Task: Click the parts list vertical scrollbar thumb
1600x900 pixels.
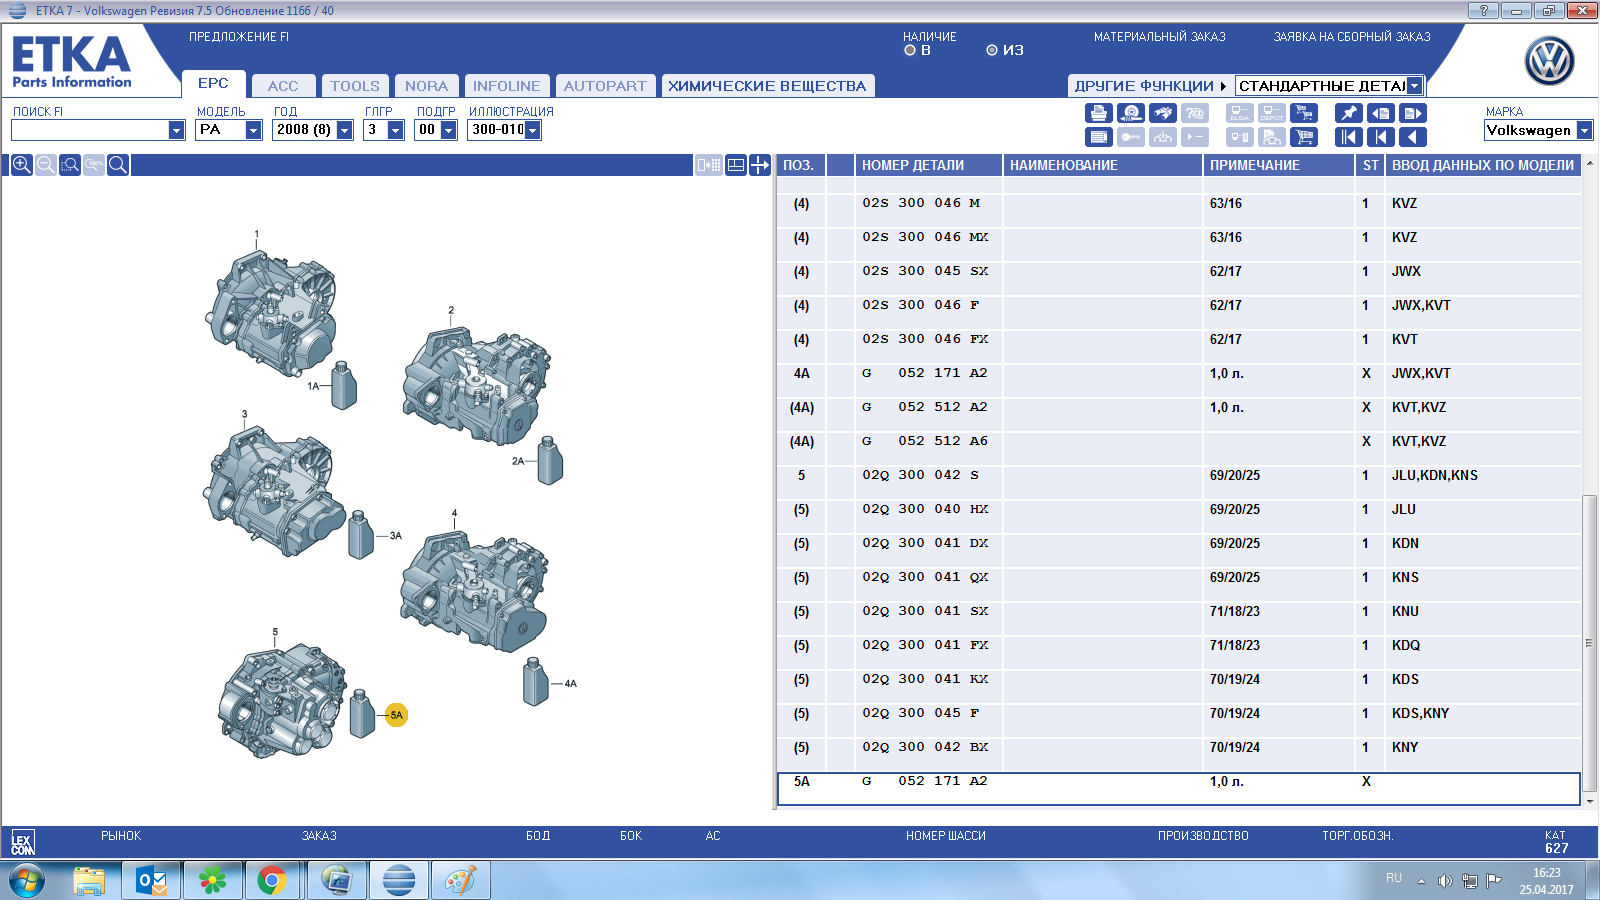Action: [1590, 643]
